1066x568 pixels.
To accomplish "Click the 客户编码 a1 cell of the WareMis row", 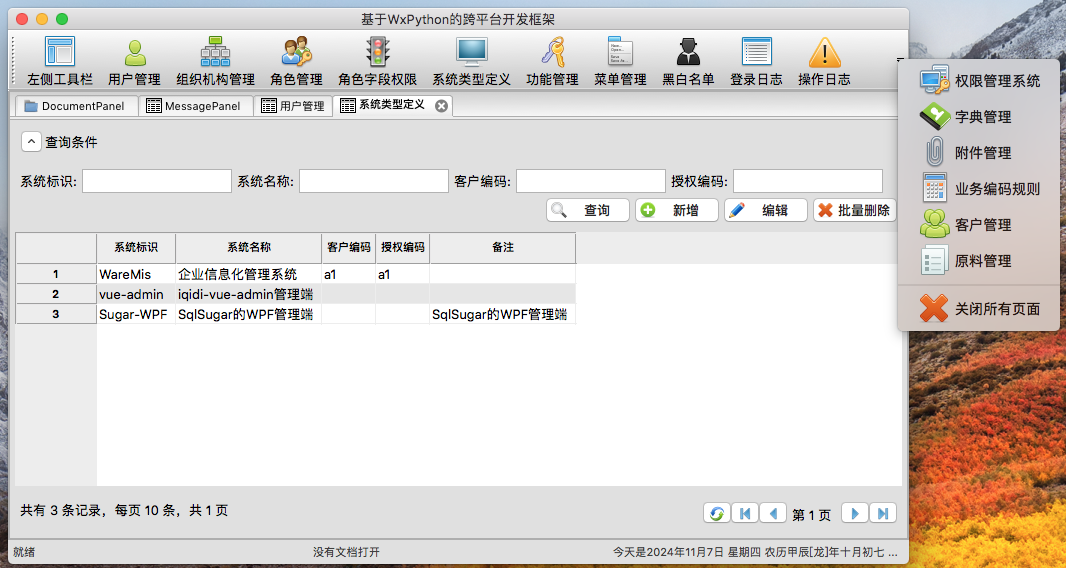I will coord(349,274).
